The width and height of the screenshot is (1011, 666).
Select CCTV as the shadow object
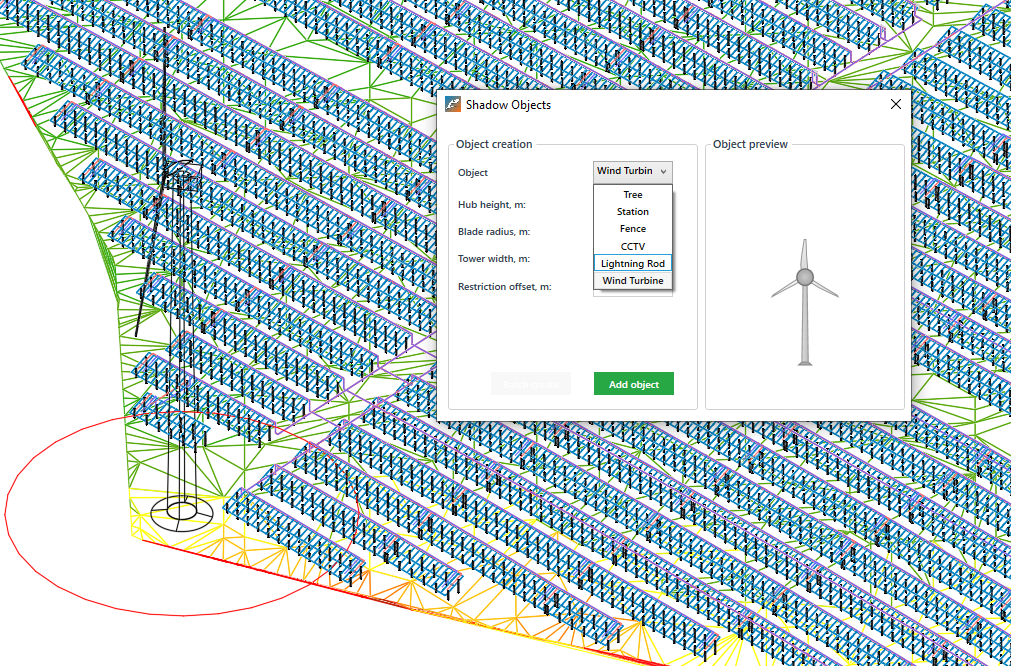(633, 246)
